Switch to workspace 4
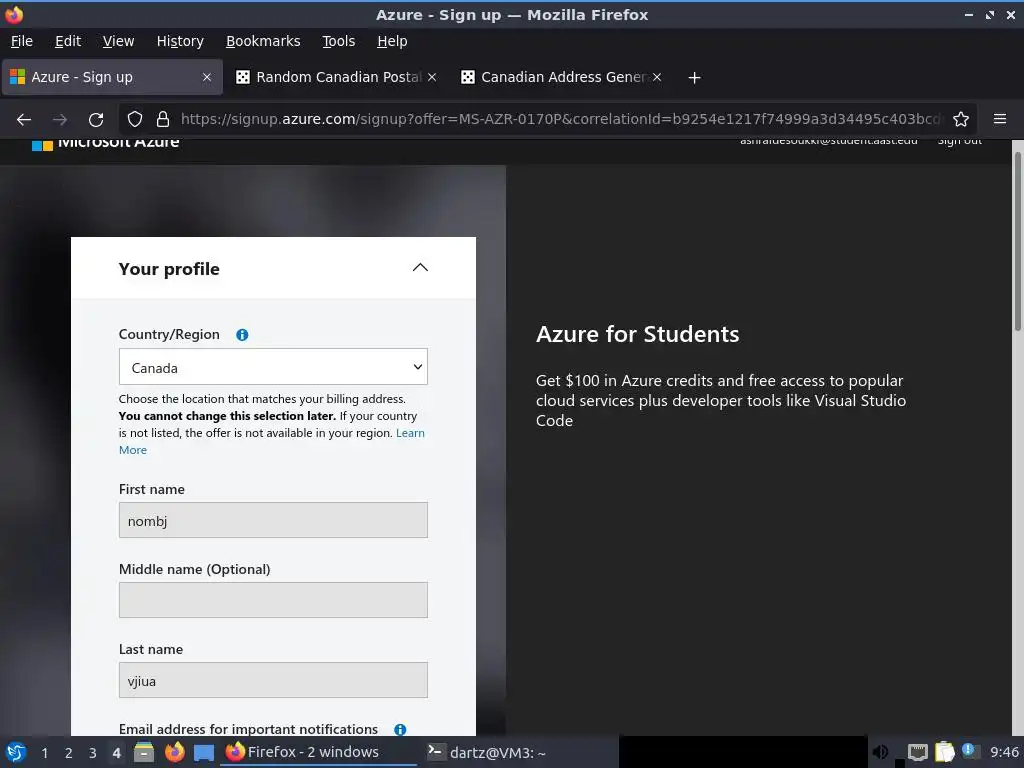The width and height of the screenshot is (1024, 768). (116, 753)
